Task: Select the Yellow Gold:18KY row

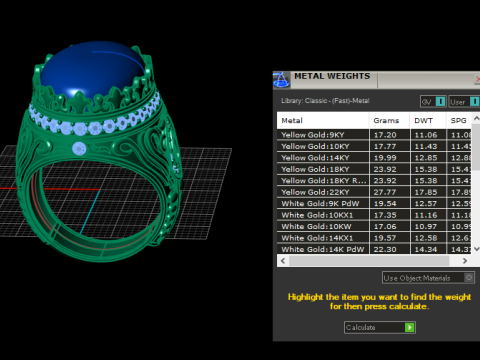Action: [374, 169]
